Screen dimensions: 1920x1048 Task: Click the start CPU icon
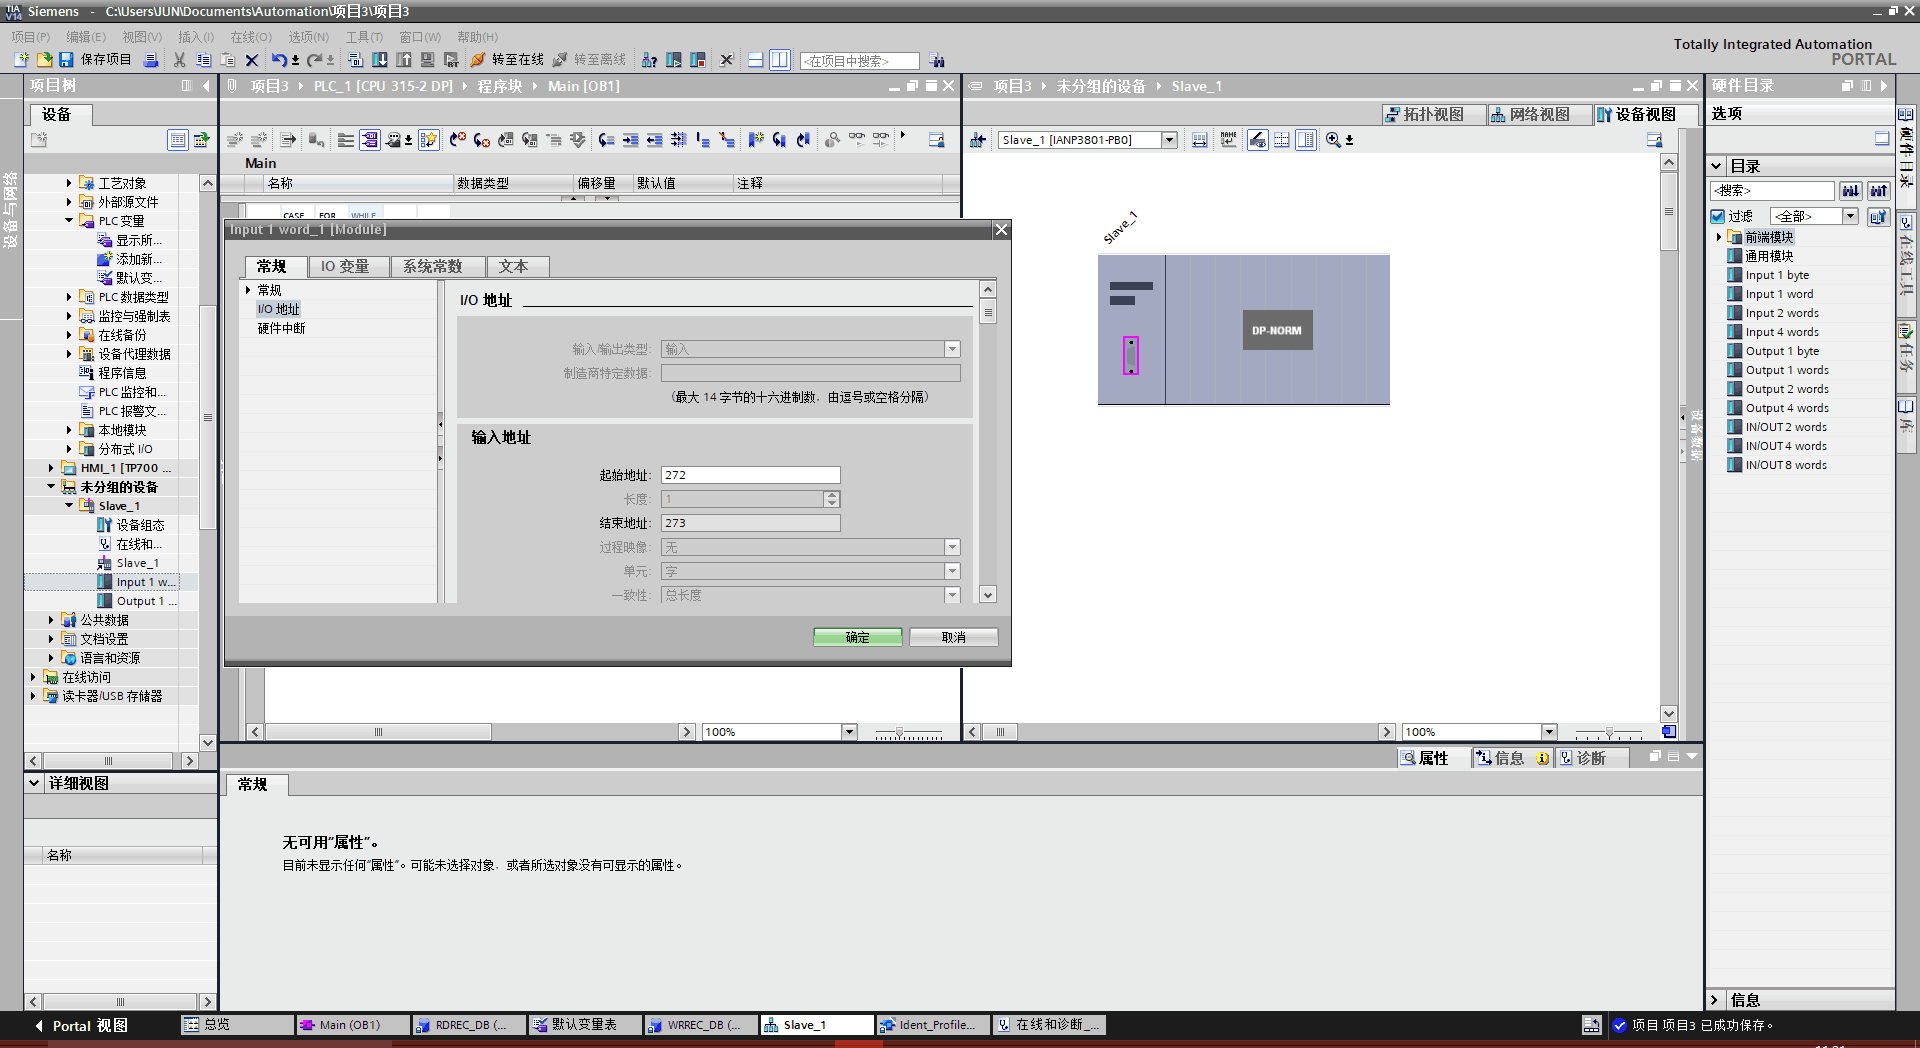(674, 60)
